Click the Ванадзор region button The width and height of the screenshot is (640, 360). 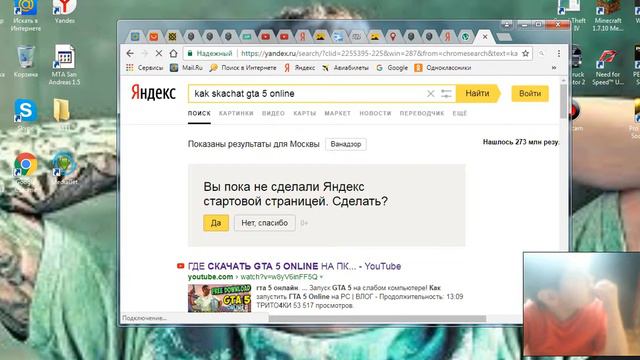tap(346, 144)
